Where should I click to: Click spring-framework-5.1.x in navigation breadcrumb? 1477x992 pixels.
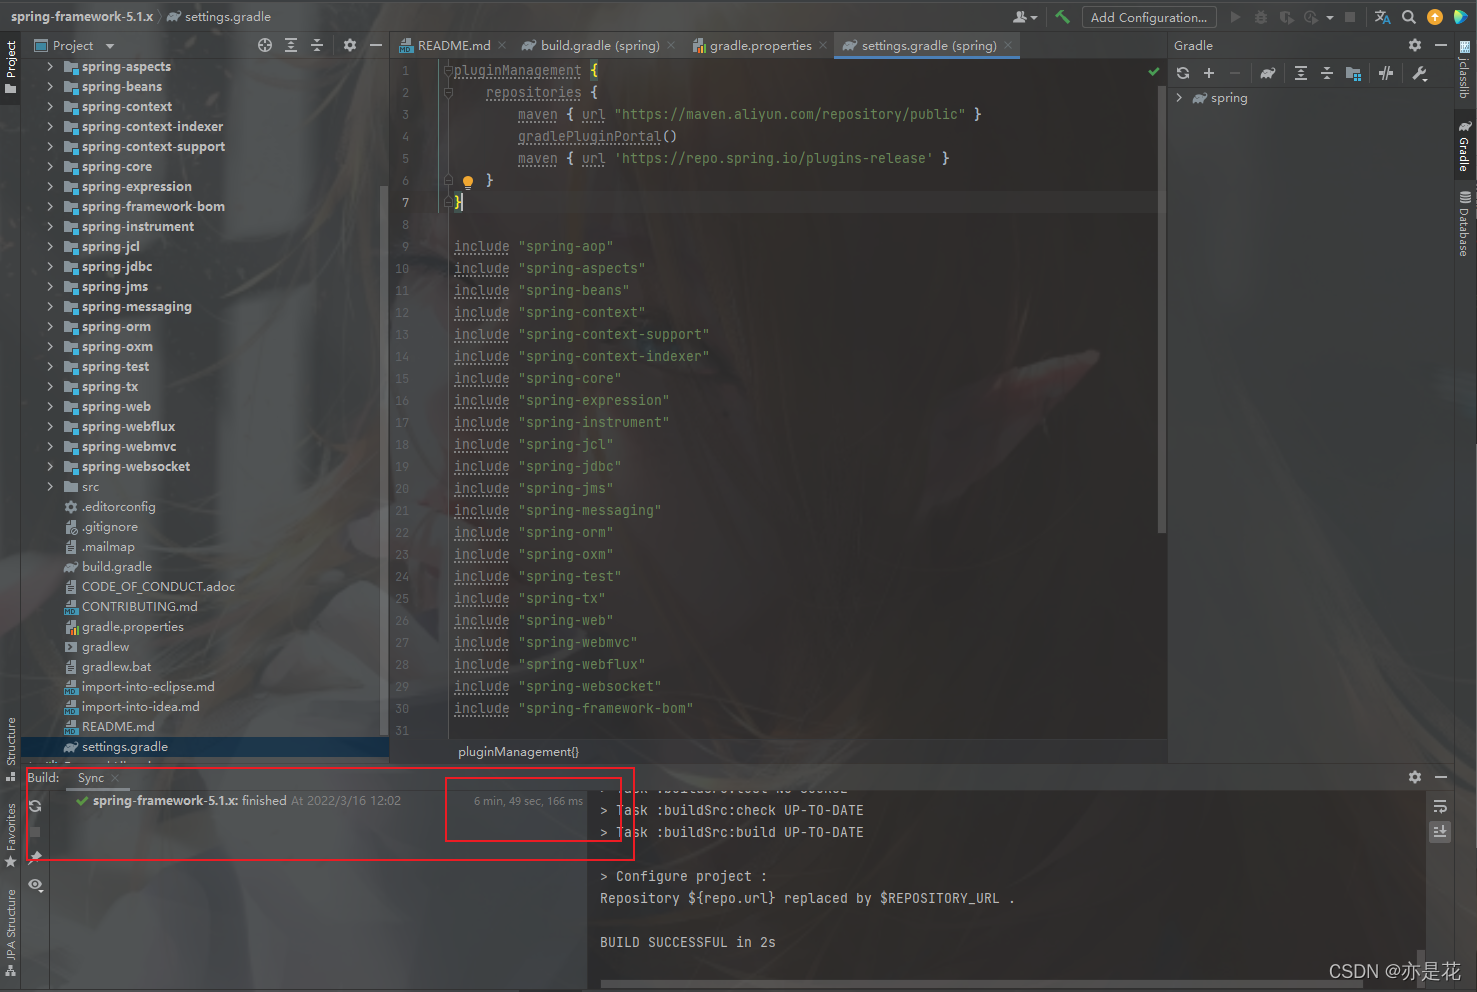click(82, 17)
